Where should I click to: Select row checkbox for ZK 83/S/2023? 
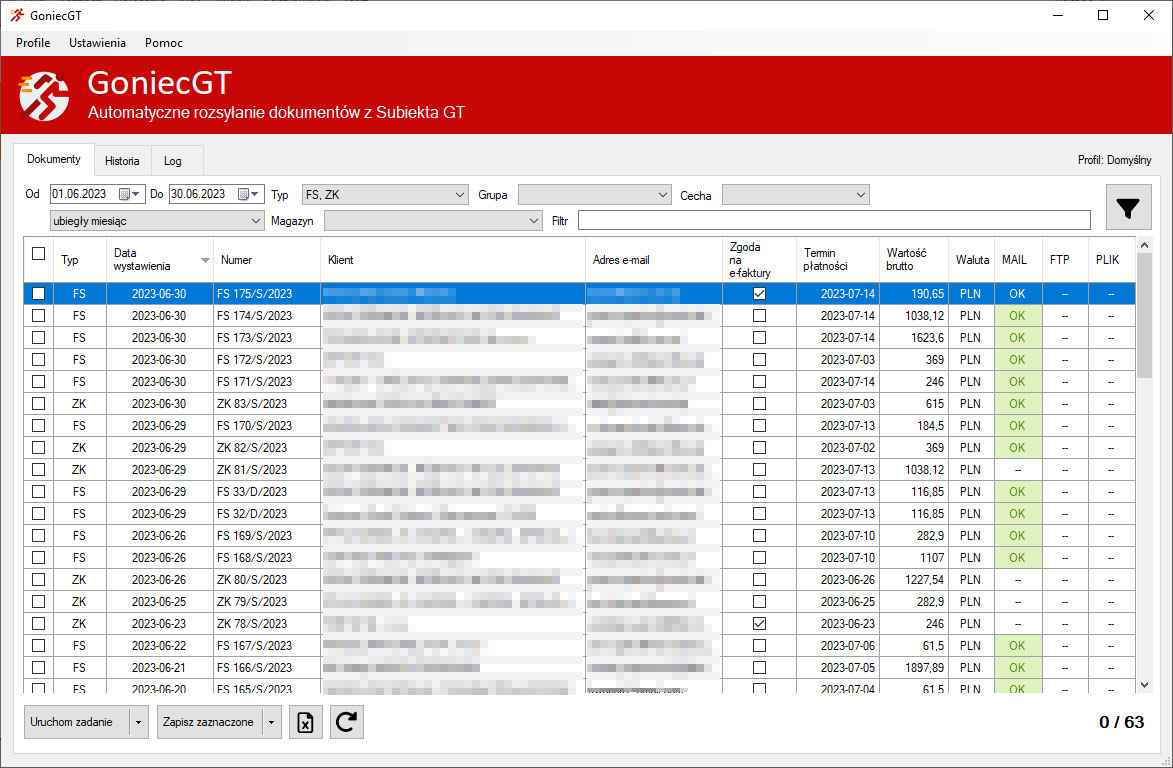39,404
